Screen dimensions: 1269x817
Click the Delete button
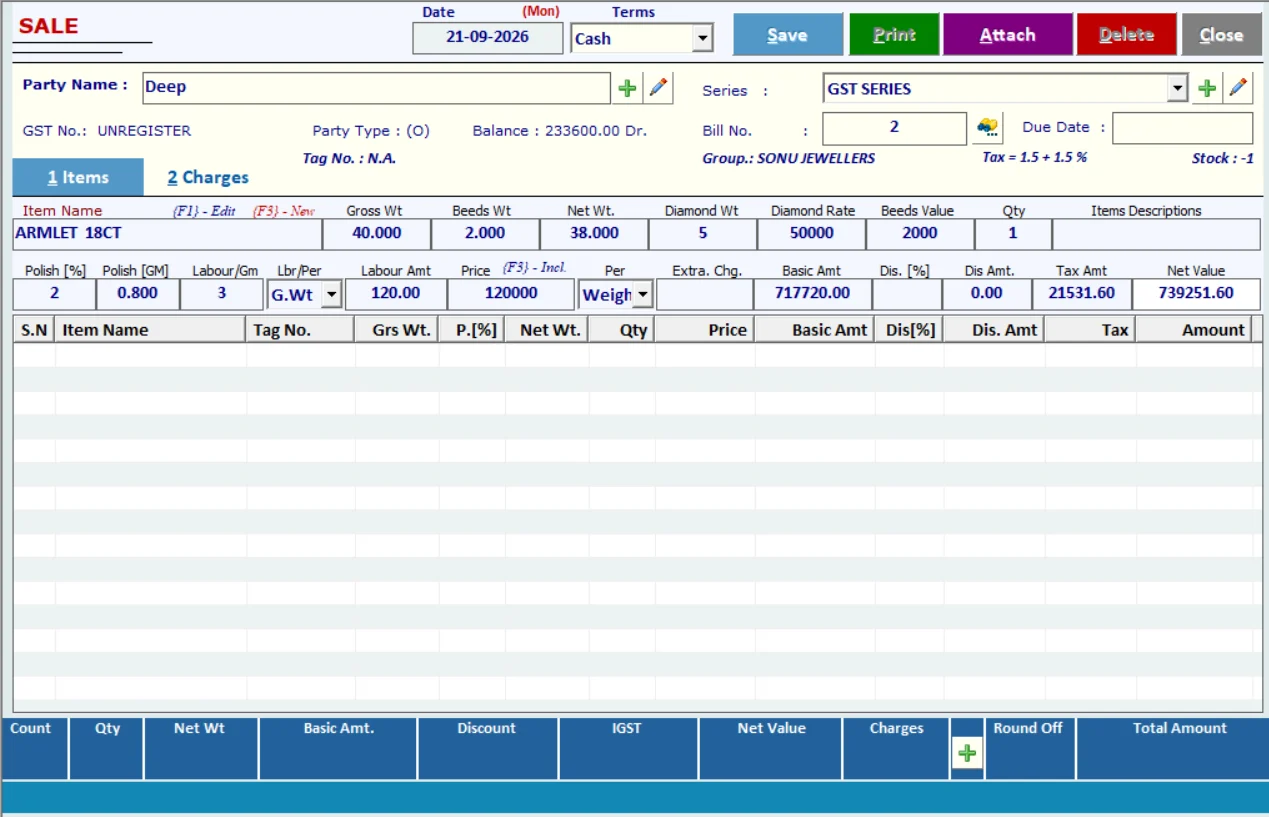[x=1127, y=35]
